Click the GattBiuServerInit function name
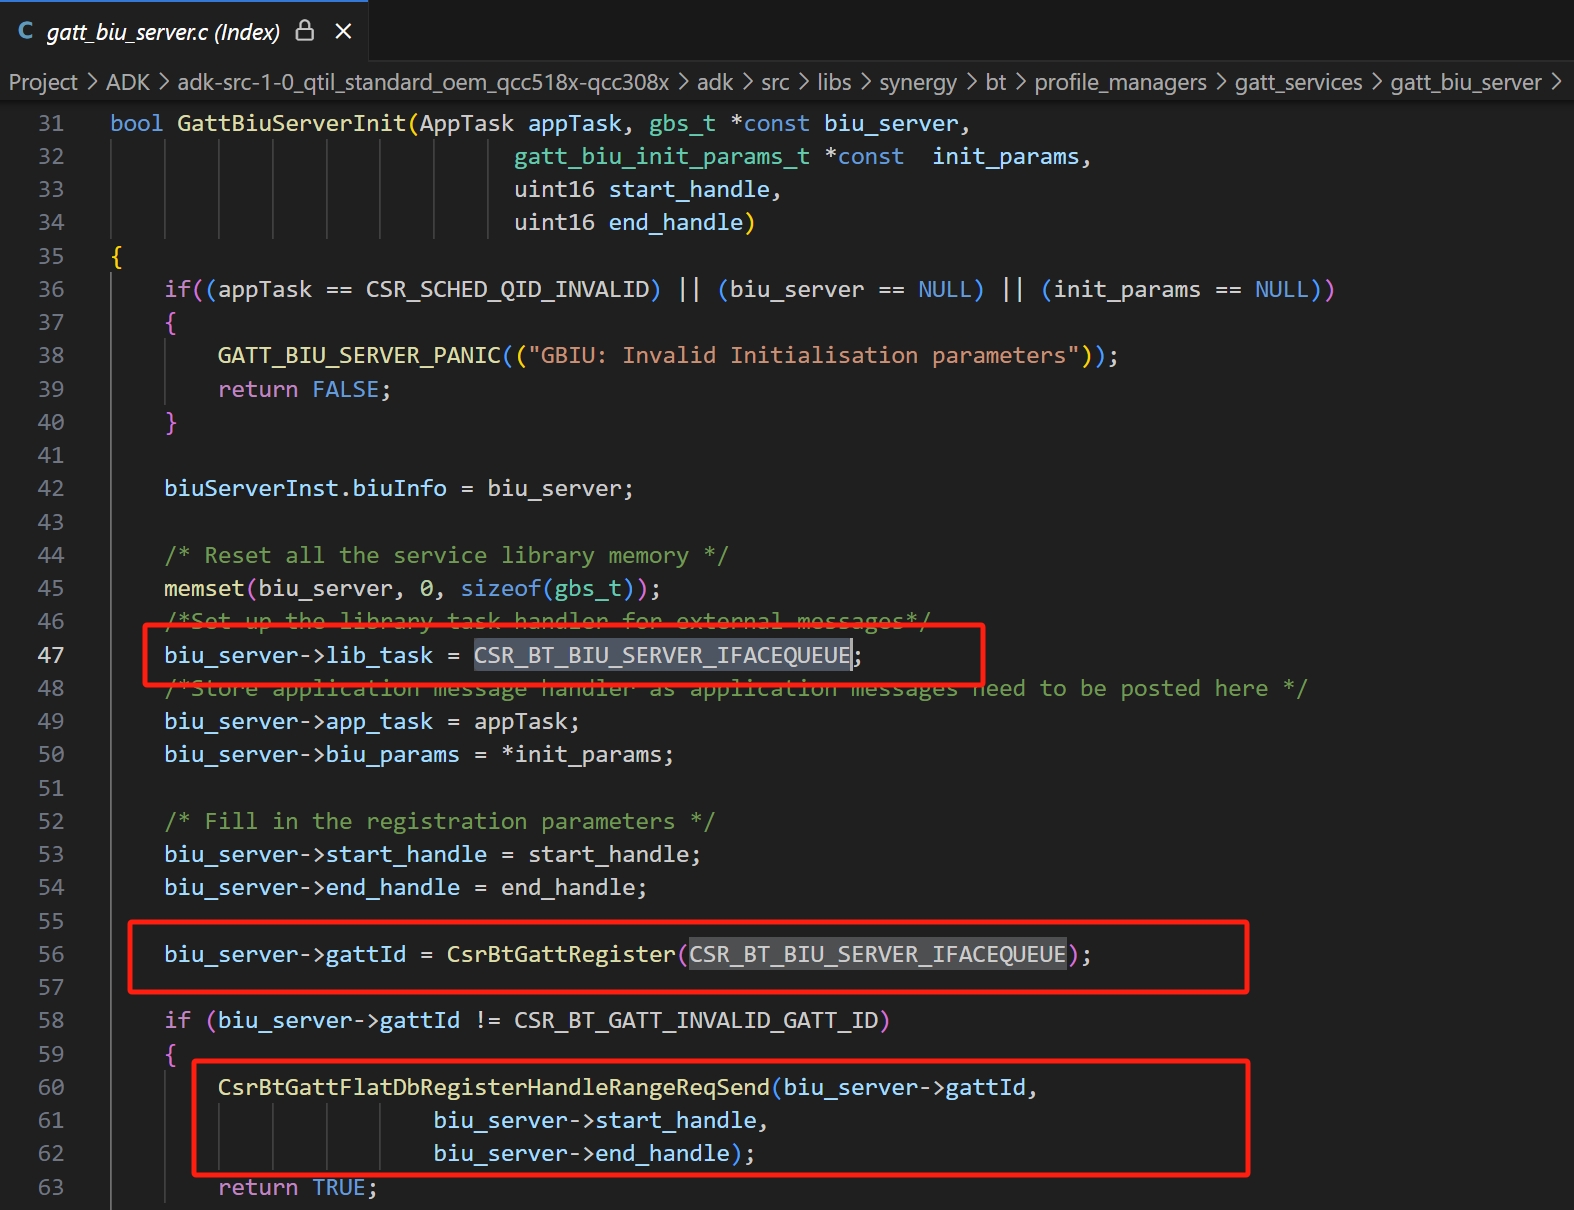This screenshot has height=1210, width=1574. 291,123
